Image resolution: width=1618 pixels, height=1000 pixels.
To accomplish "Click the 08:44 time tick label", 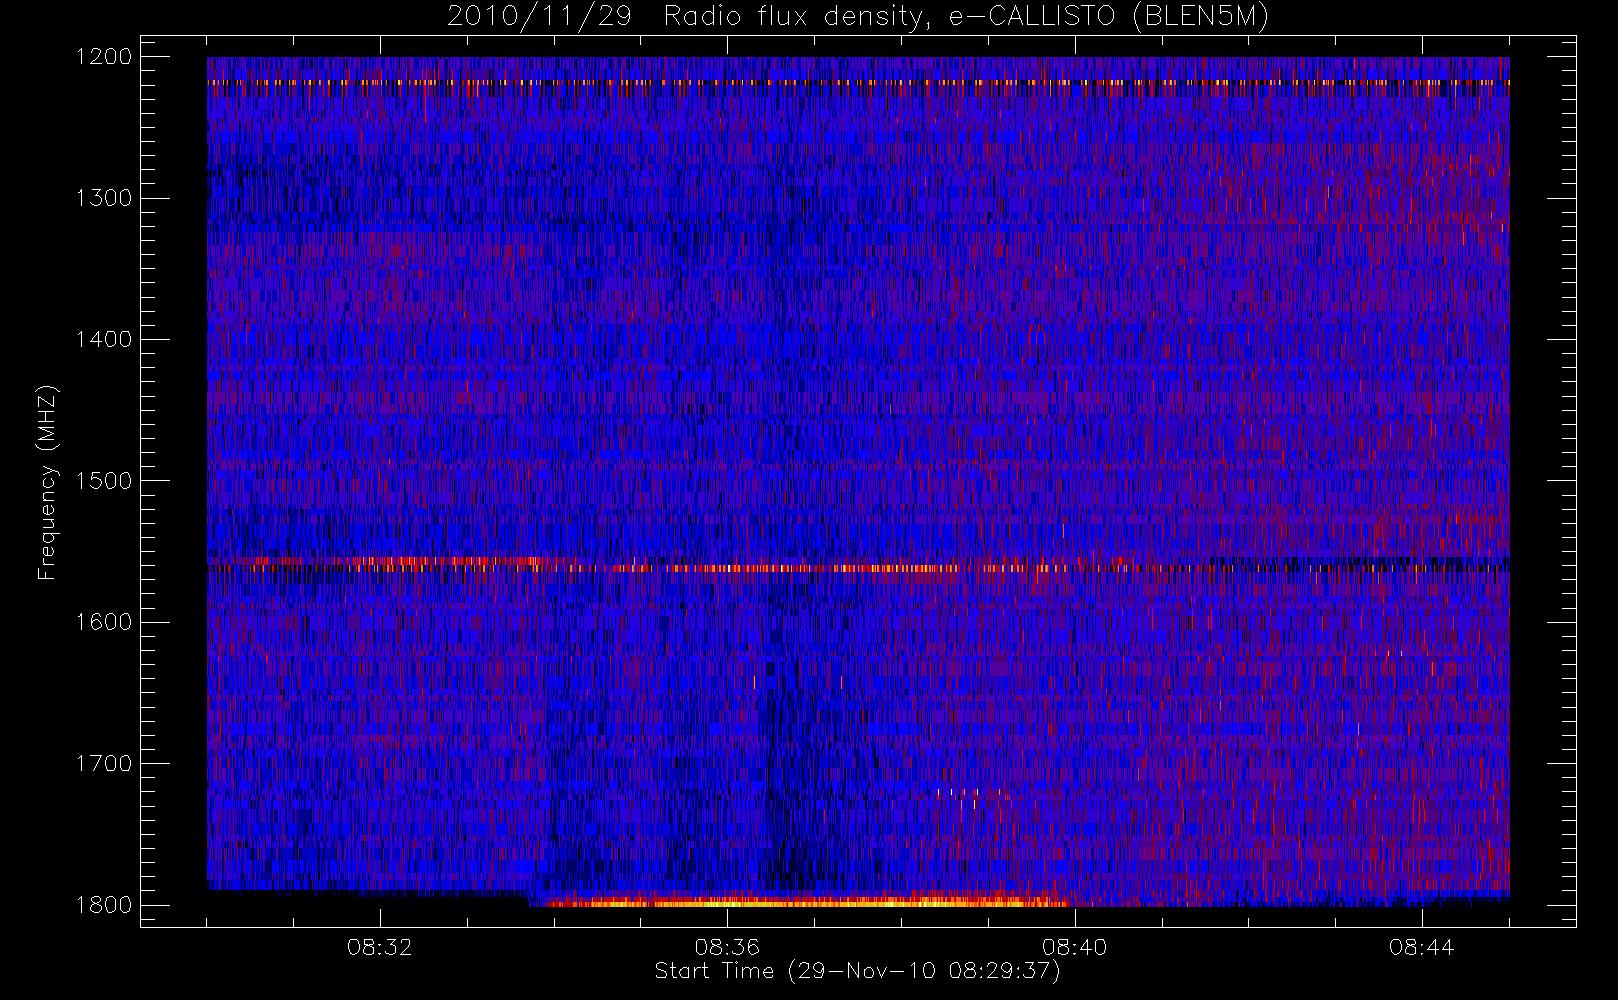I will click(x=1421, y=947).
